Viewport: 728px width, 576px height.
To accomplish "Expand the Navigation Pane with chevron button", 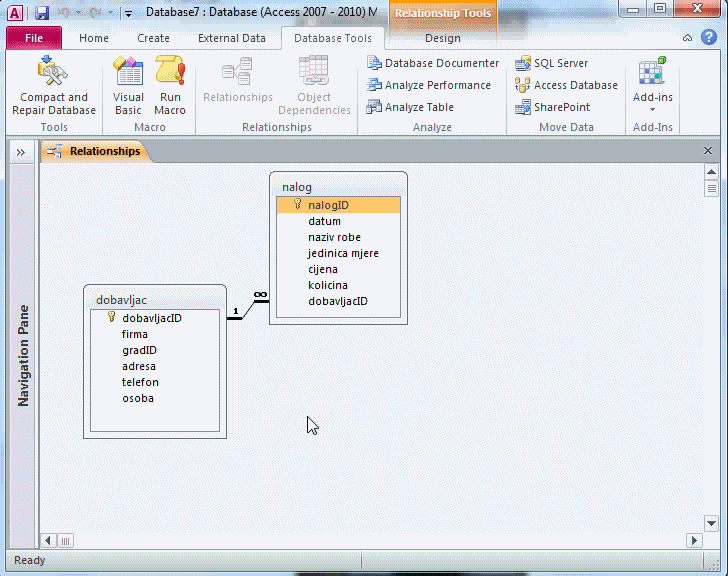I will coord(21,152).
